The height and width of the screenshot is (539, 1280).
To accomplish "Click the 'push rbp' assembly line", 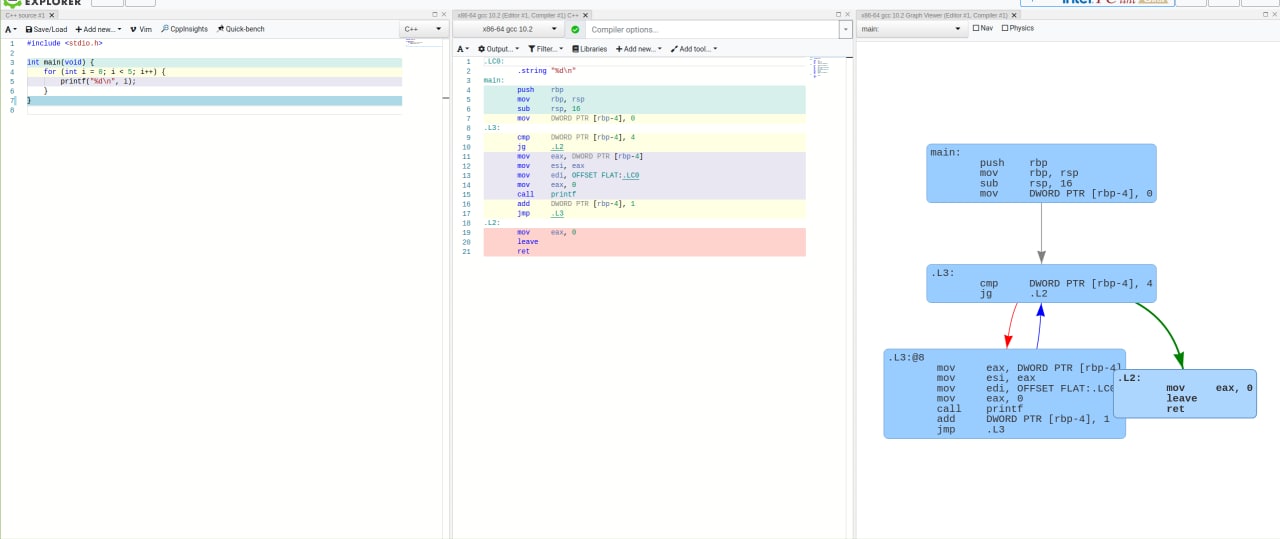I will pos(644,90).
